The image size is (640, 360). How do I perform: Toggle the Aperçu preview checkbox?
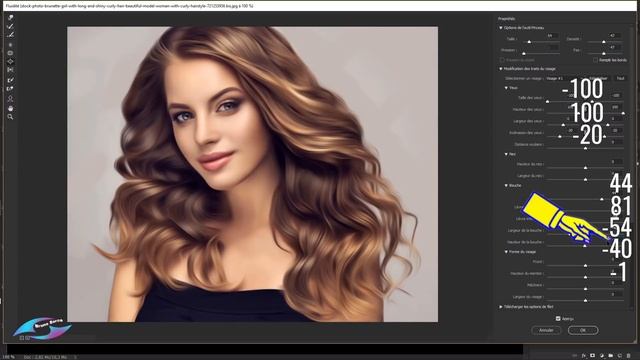coord(558,318)
